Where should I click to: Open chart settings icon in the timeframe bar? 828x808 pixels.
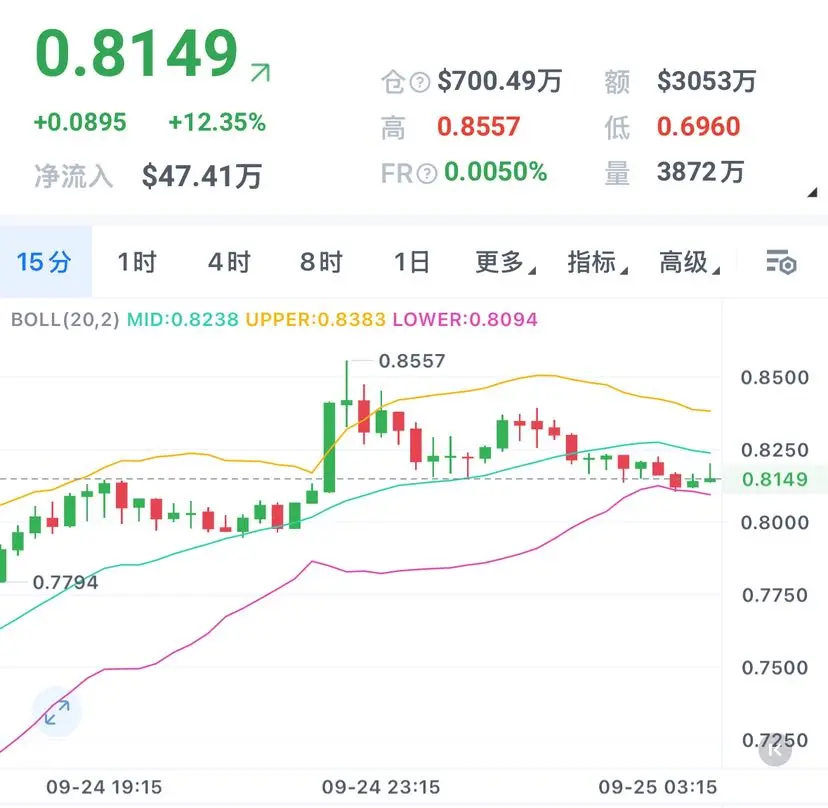click(781, 262)
